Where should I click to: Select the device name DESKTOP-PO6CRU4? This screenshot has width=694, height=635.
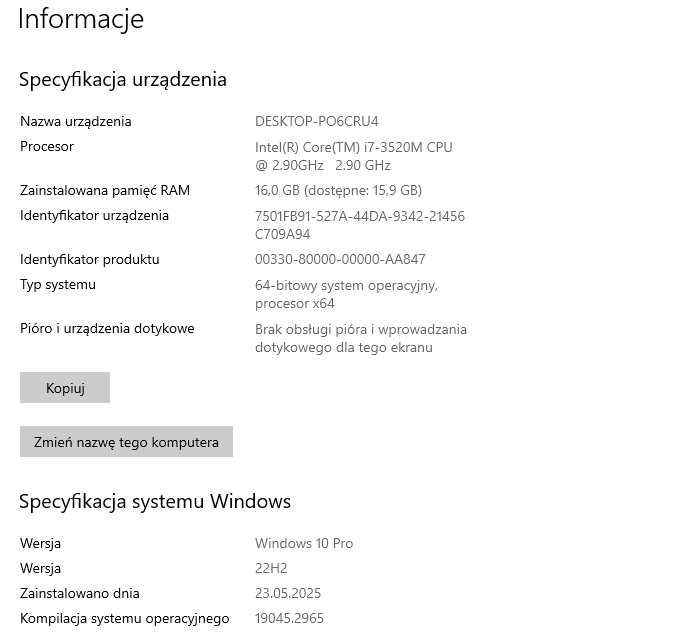click(x=317, y=122)
